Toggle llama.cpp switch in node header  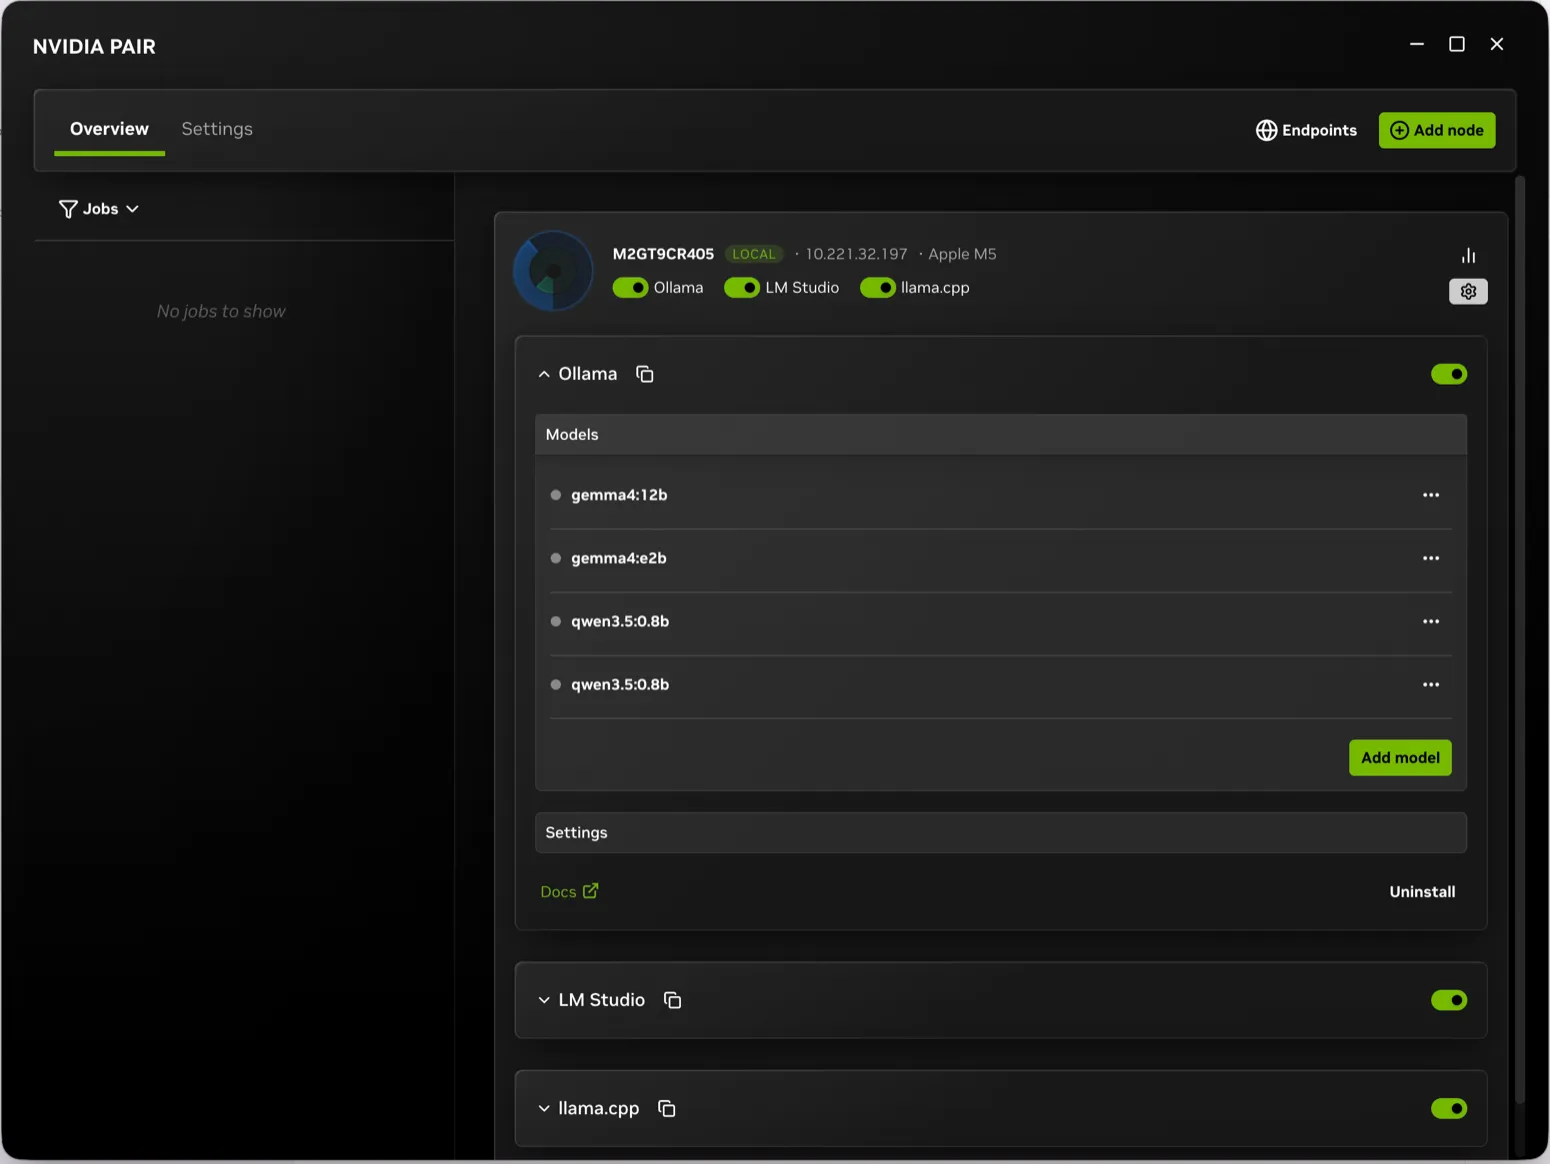click(x=878, y=288)
